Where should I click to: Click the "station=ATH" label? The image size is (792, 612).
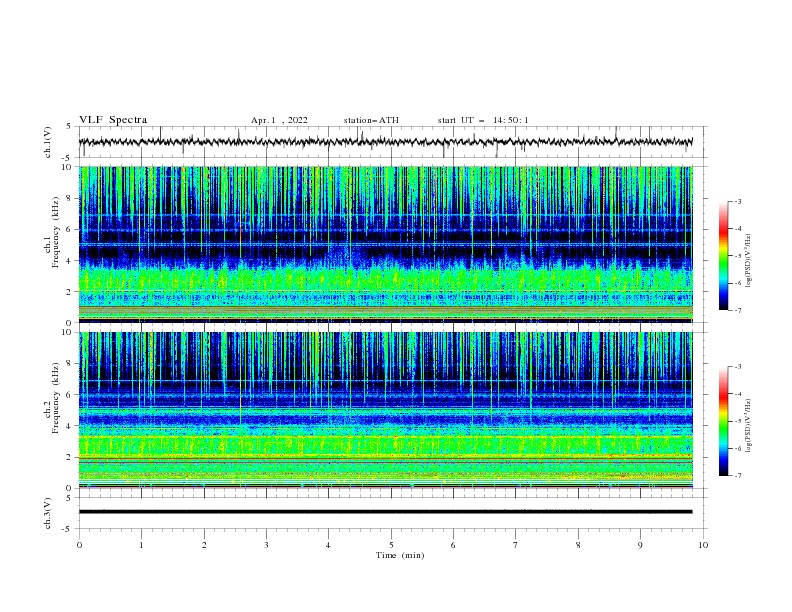(371, 120)
